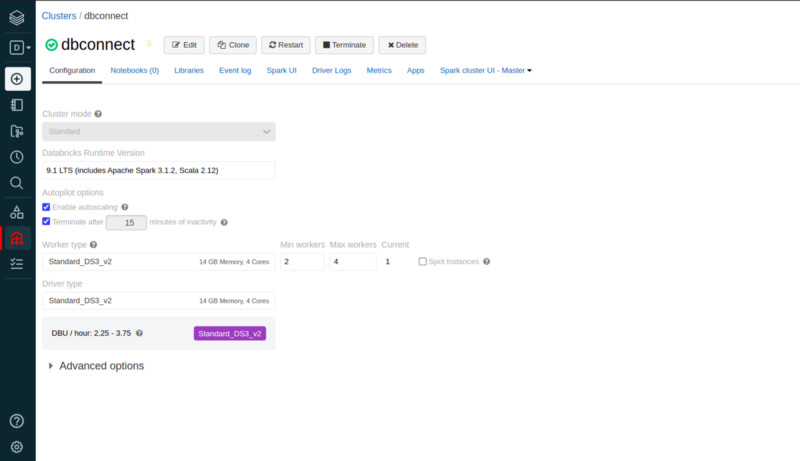This screenshot has height=461, width=800.
Task: Click the Edit button
Action: 184,45
